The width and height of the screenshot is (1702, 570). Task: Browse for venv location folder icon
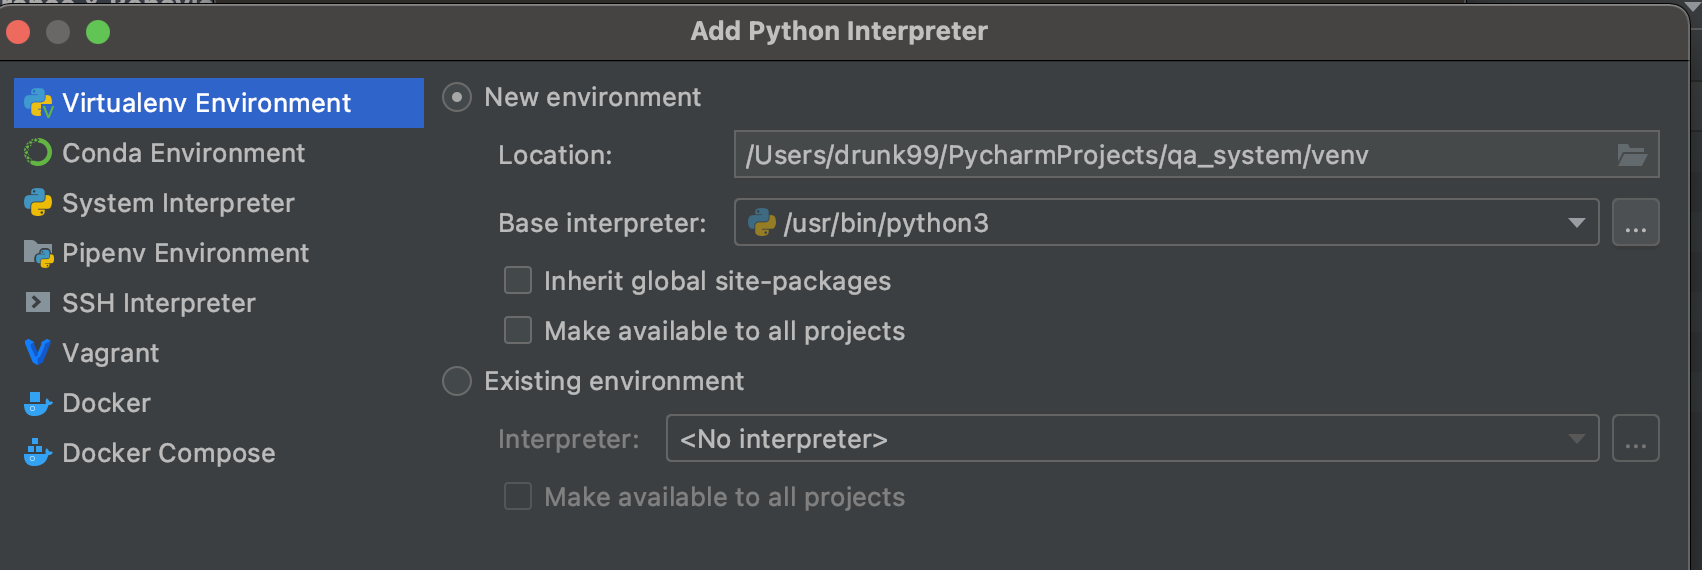tap(1631, 155)
